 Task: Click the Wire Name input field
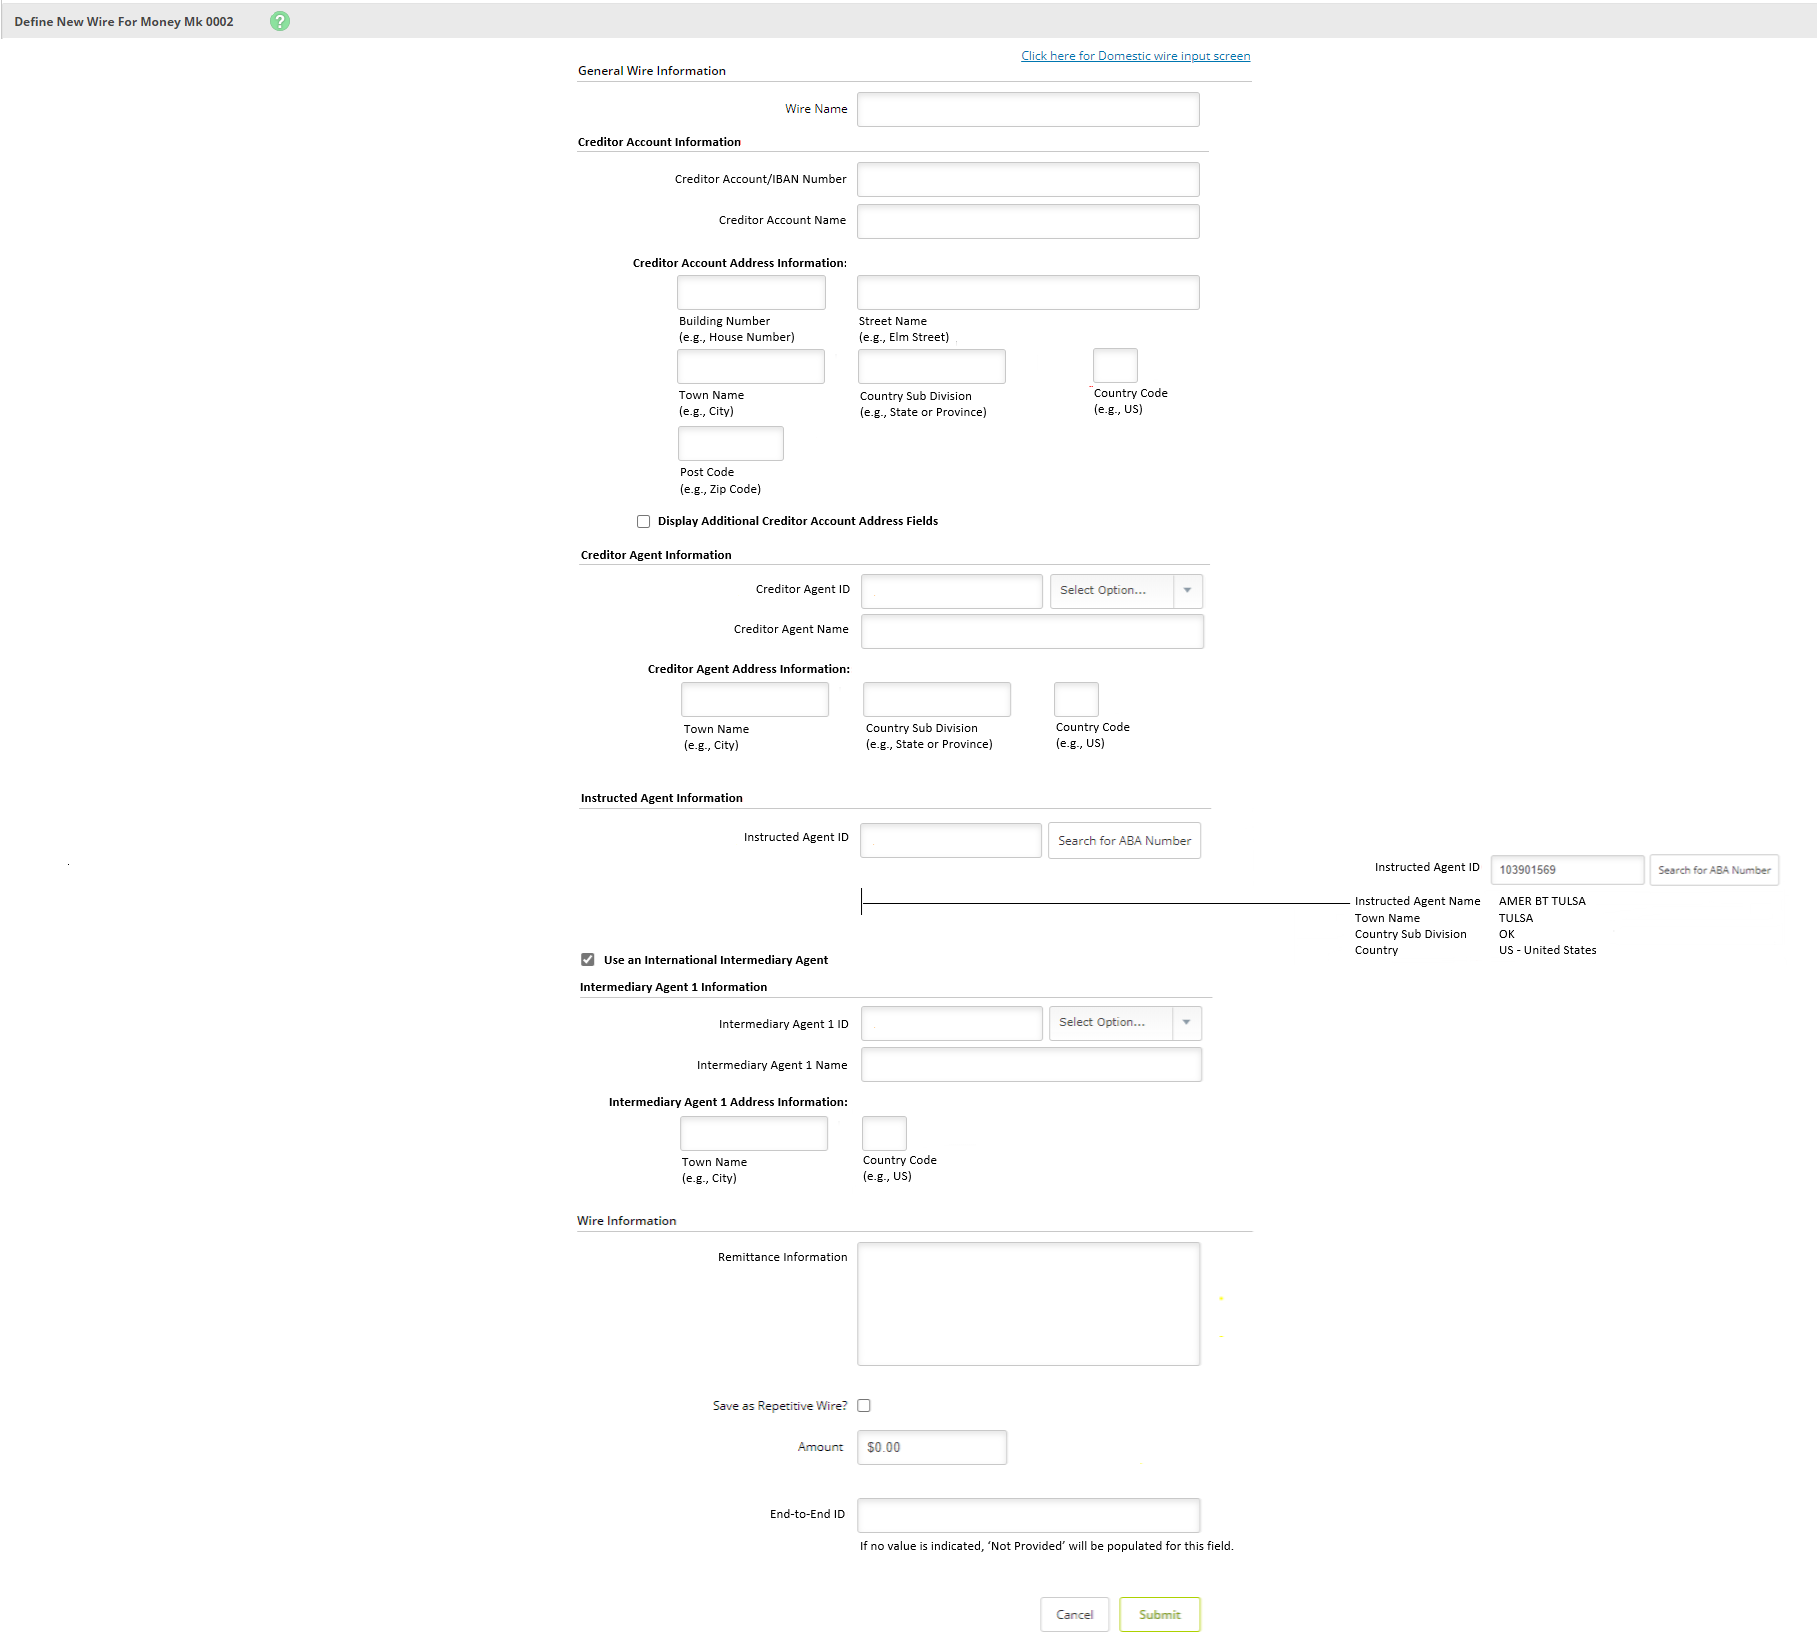(1027, 109)
